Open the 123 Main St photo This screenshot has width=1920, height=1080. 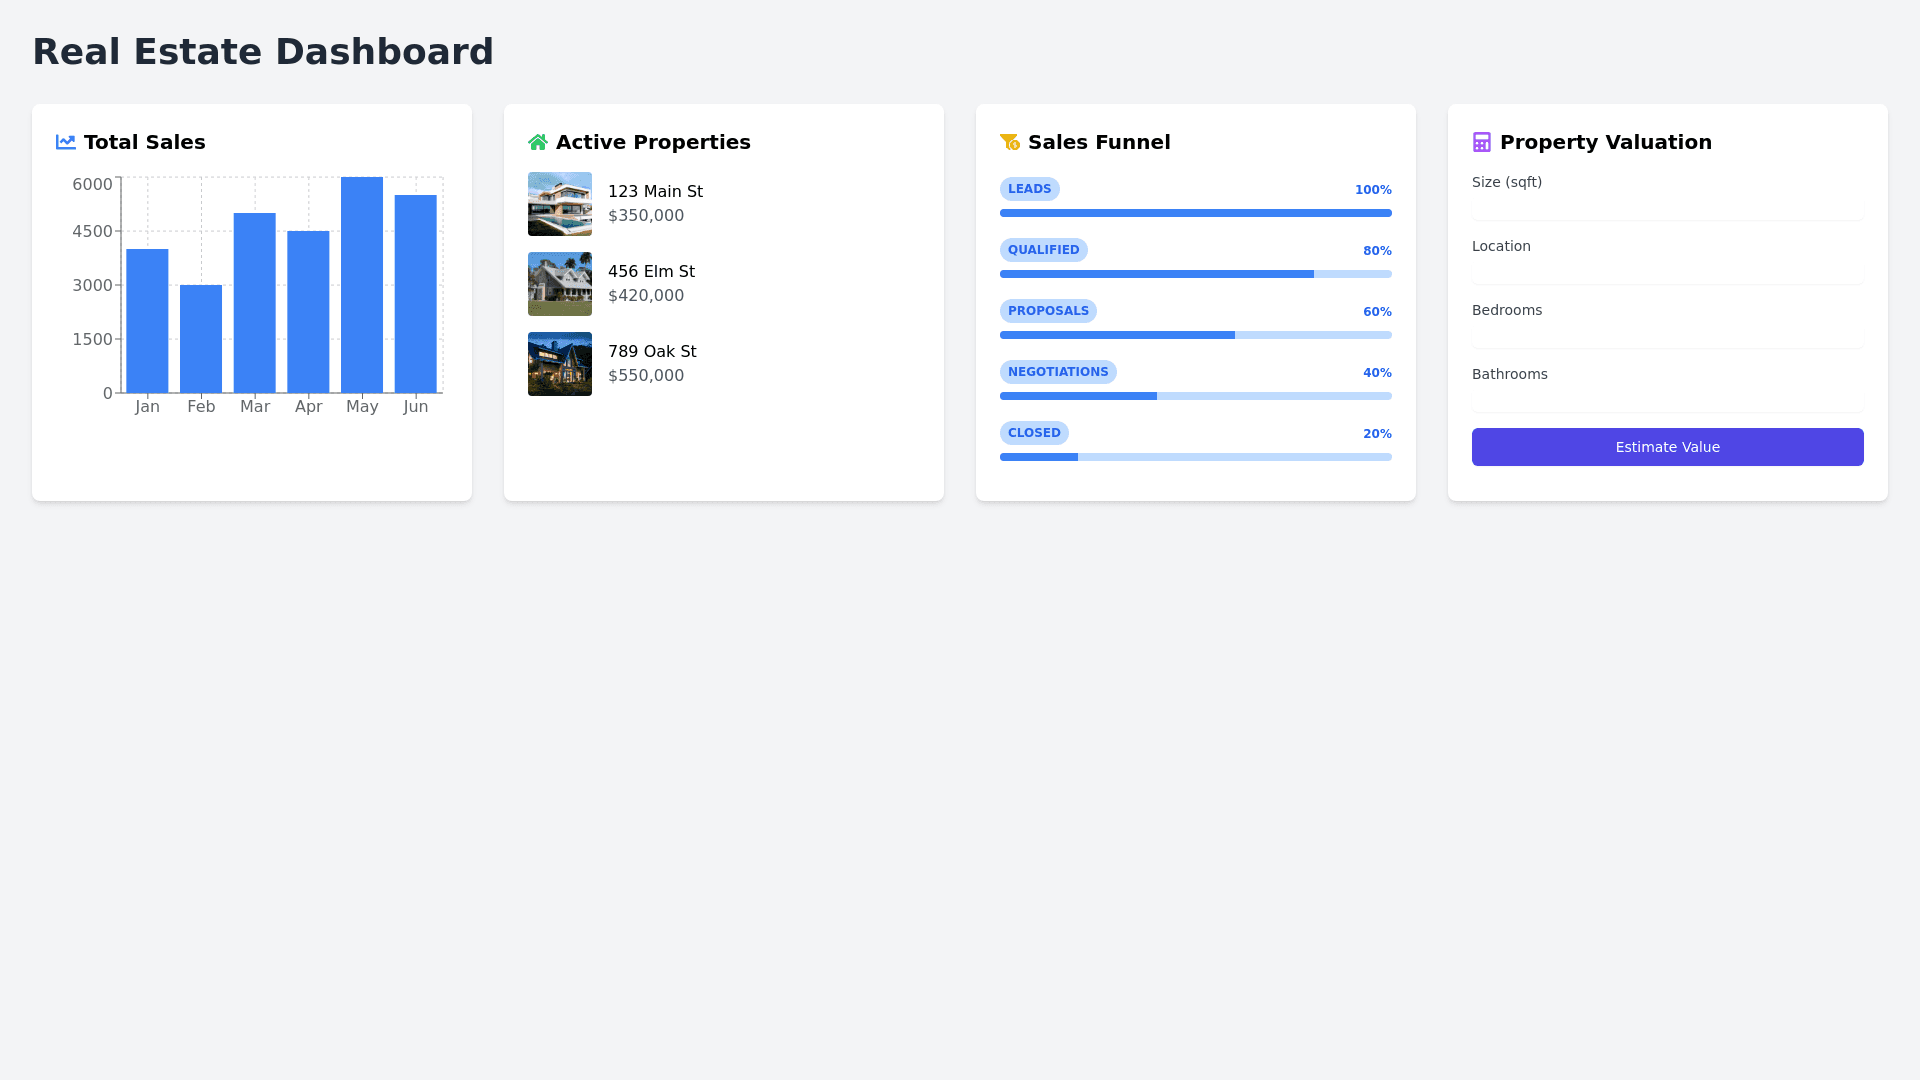[560, 204]
